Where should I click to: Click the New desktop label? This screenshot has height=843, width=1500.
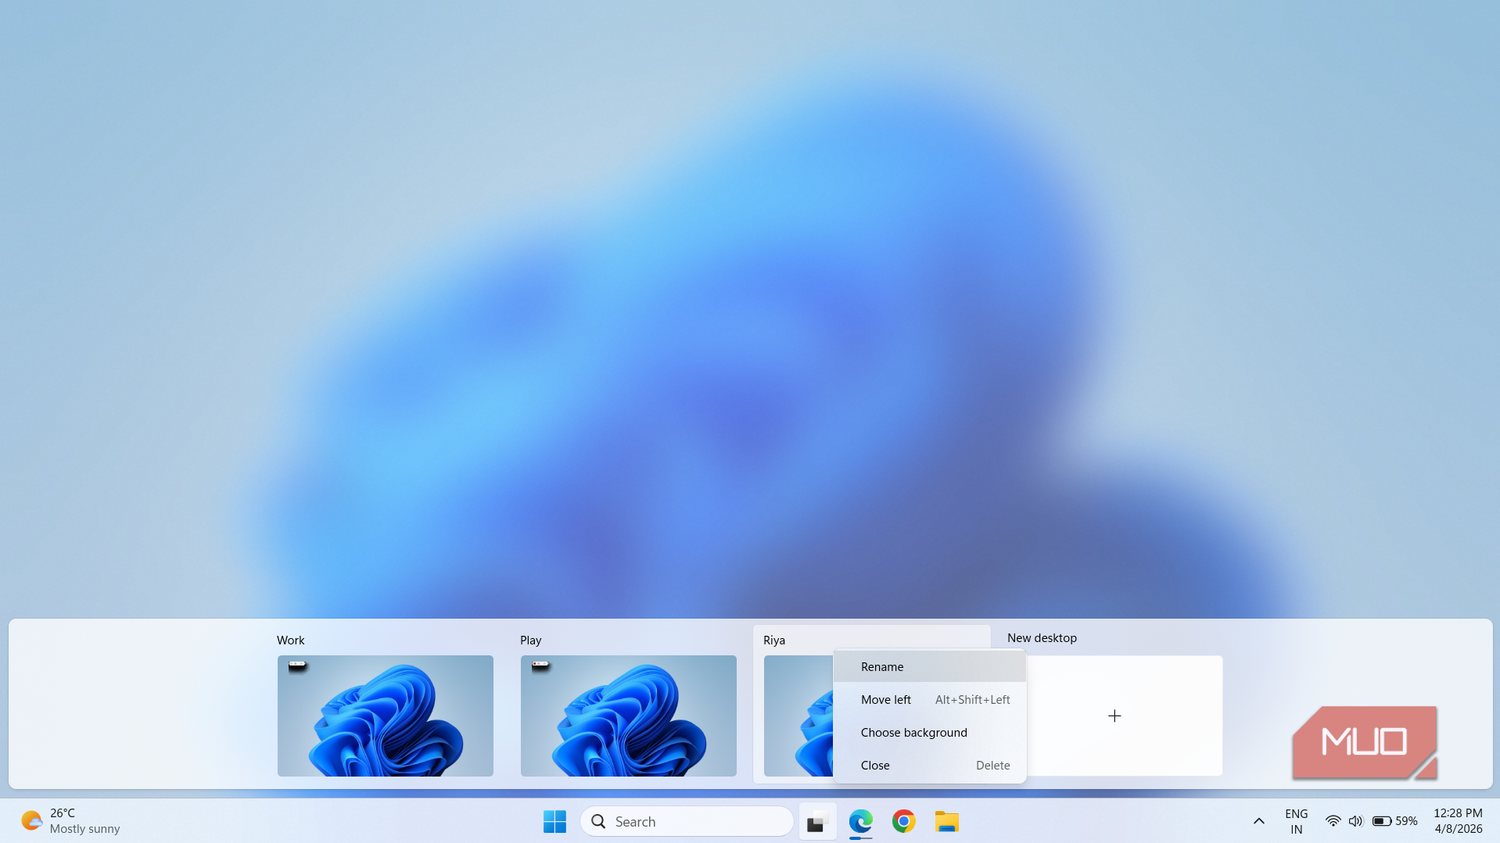click(x=1042, y=638)
